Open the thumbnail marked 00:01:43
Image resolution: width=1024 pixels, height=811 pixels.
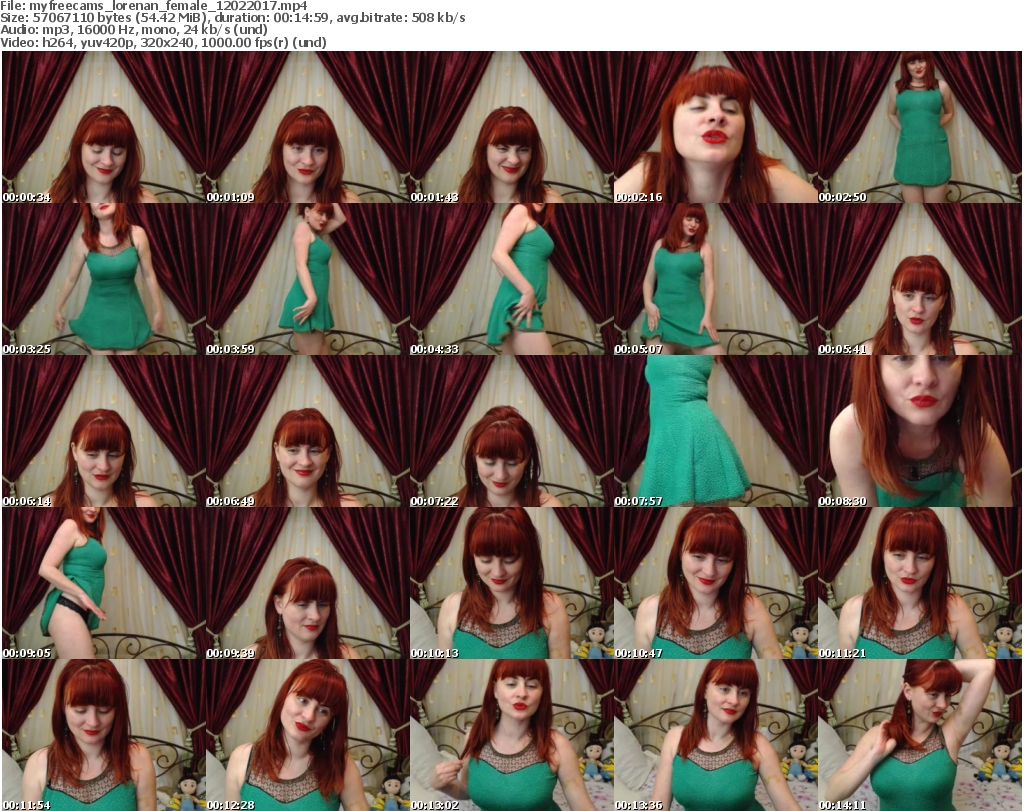pos(511,127)
